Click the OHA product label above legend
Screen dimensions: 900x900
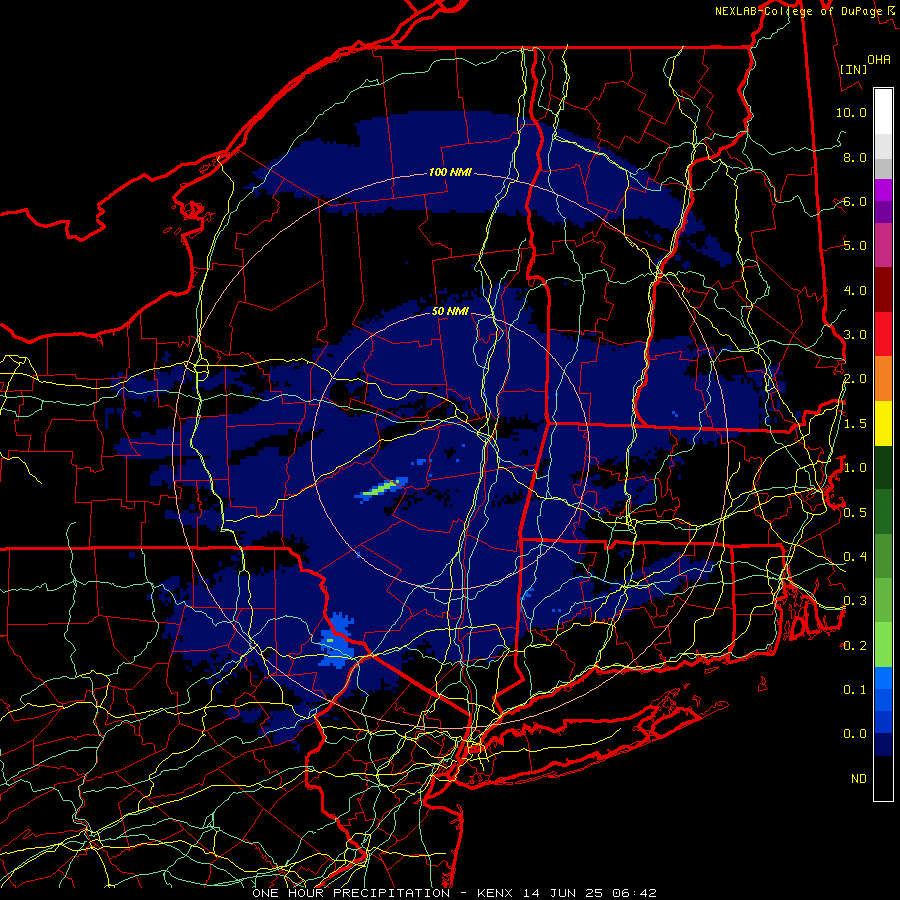[878, 59]
